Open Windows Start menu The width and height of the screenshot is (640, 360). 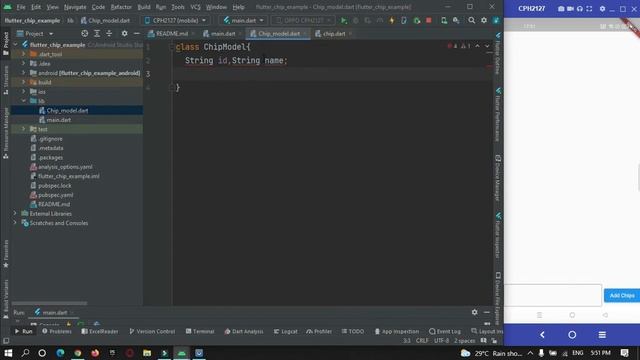8,353
